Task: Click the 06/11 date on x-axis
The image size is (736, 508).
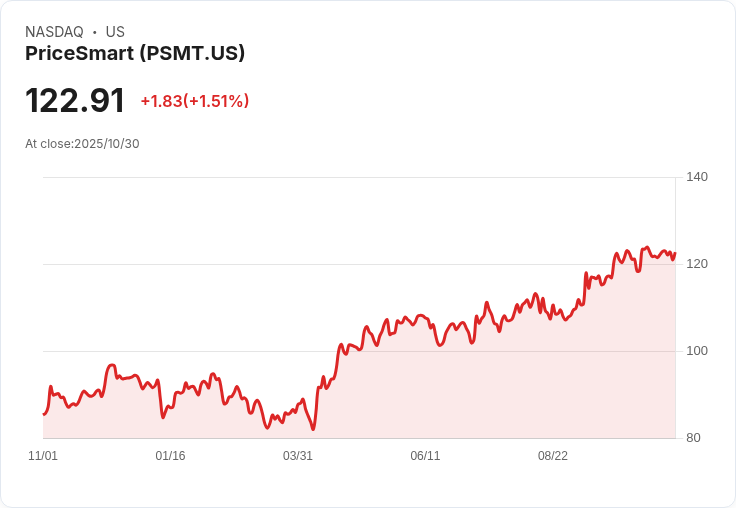Action: 425,456
